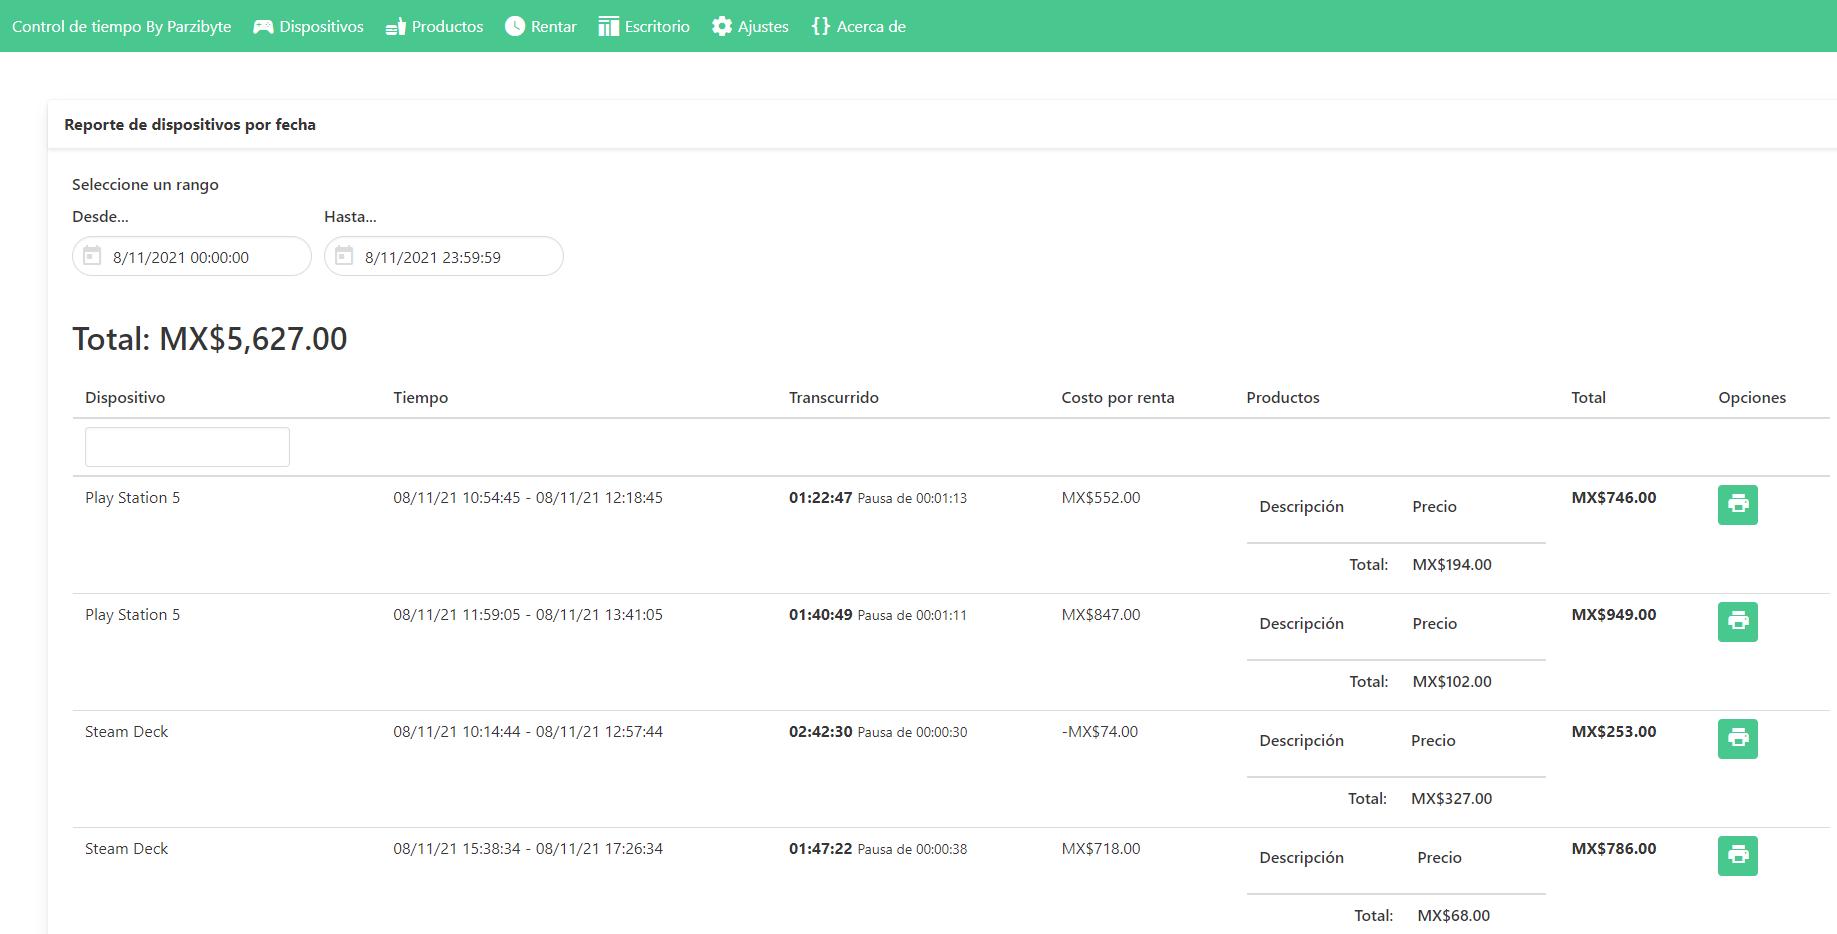
Task: Focus the Dispositivo filter text box
Action: tap(187, 447)
